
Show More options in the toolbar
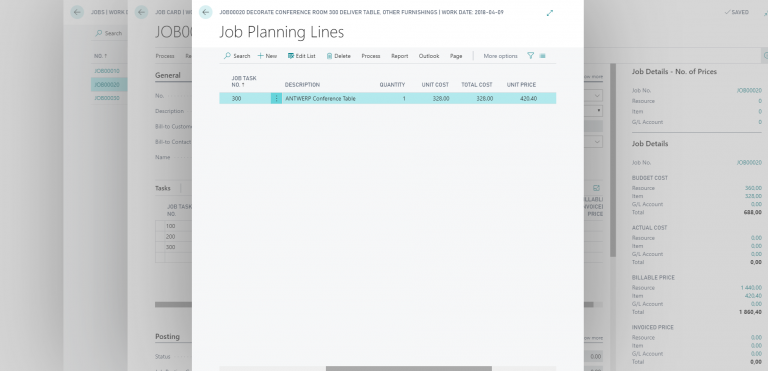point(501,56)
